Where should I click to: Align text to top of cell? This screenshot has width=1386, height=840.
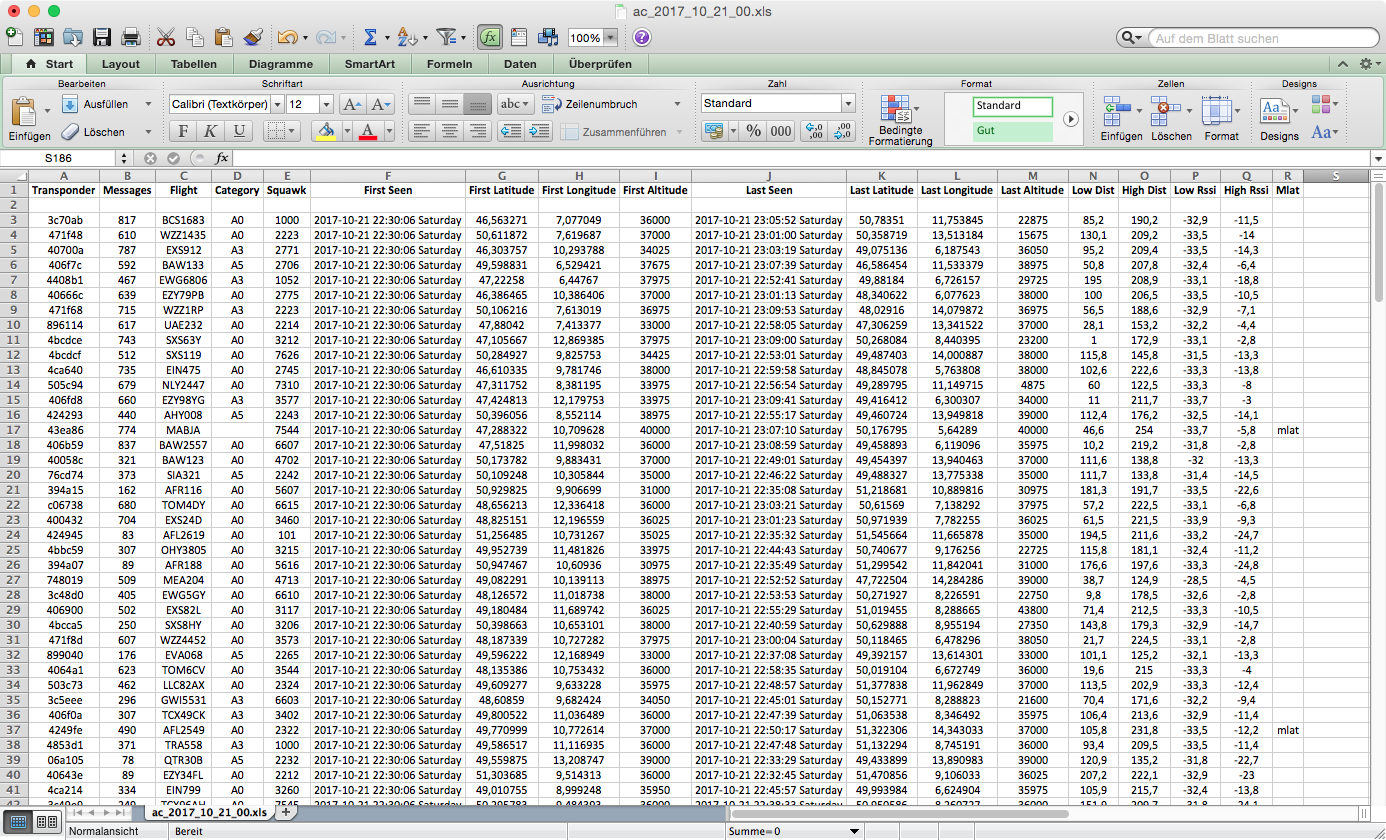422,104
